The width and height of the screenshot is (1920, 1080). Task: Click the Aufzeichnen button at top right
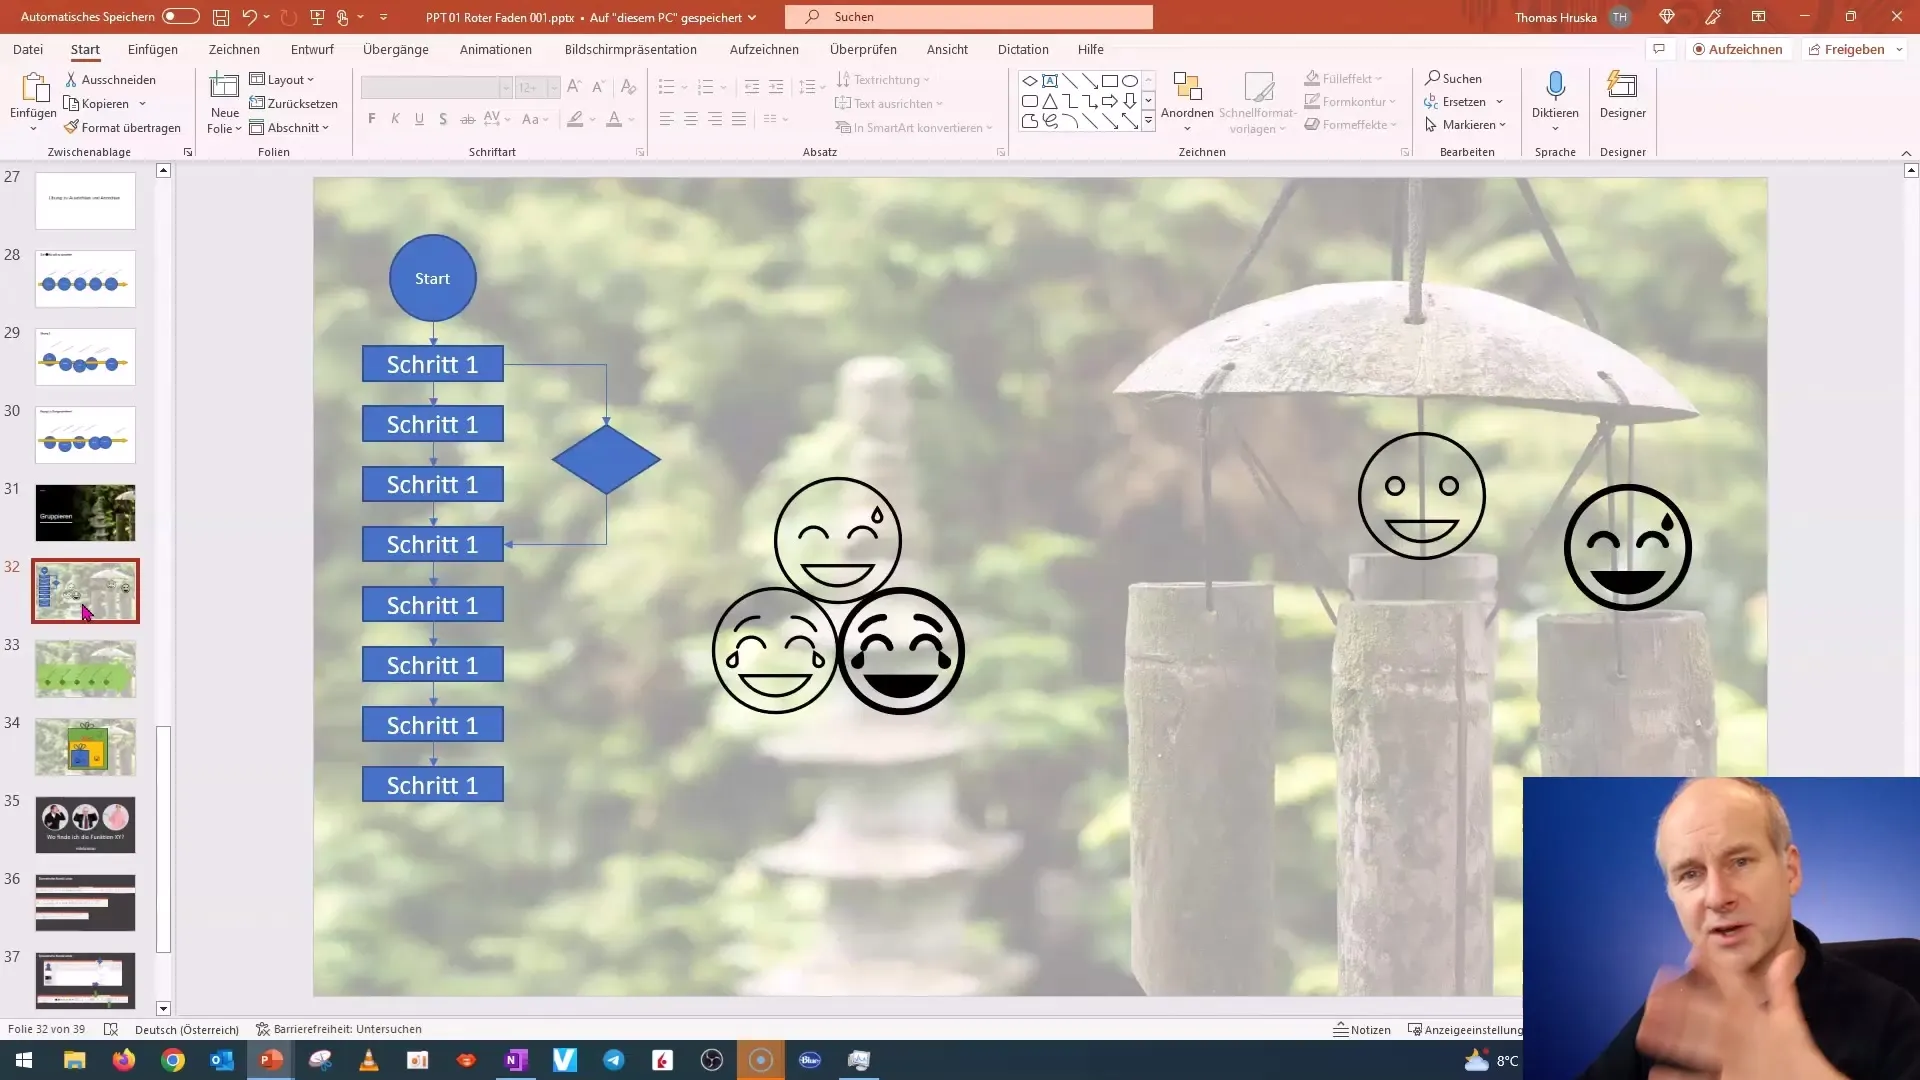(1738, 49)
